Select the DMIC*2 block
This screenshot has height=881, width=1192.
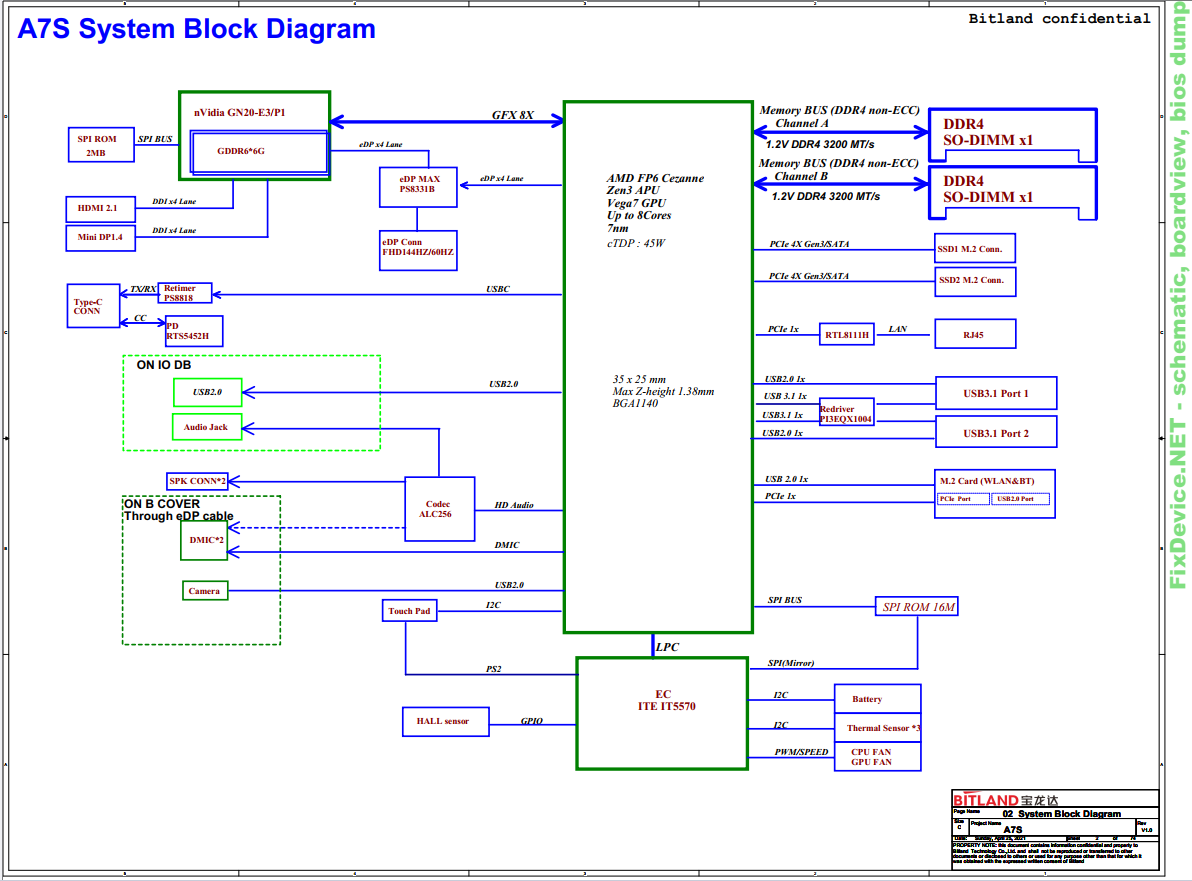(x=204, y=540)
